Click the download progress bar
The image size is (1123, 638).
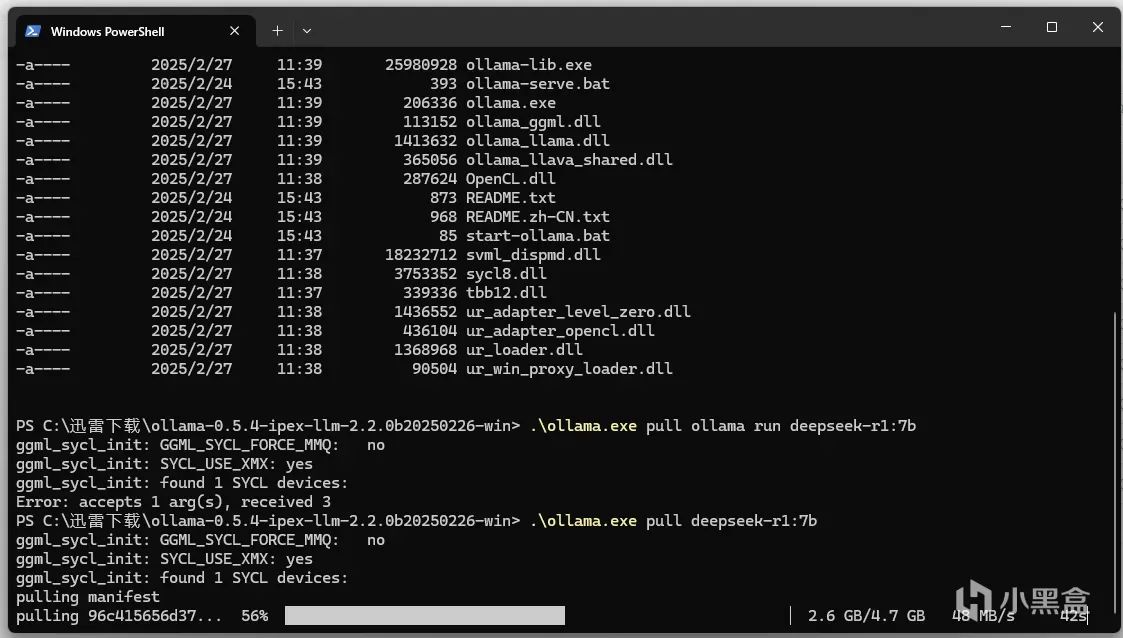tap(425, 615)
